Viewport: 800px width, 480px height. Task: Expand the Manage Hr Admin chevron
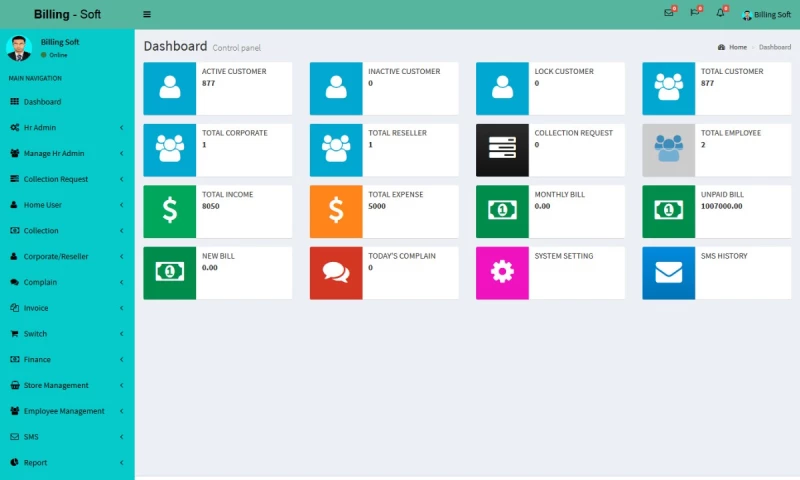click(x=121, y=153)
